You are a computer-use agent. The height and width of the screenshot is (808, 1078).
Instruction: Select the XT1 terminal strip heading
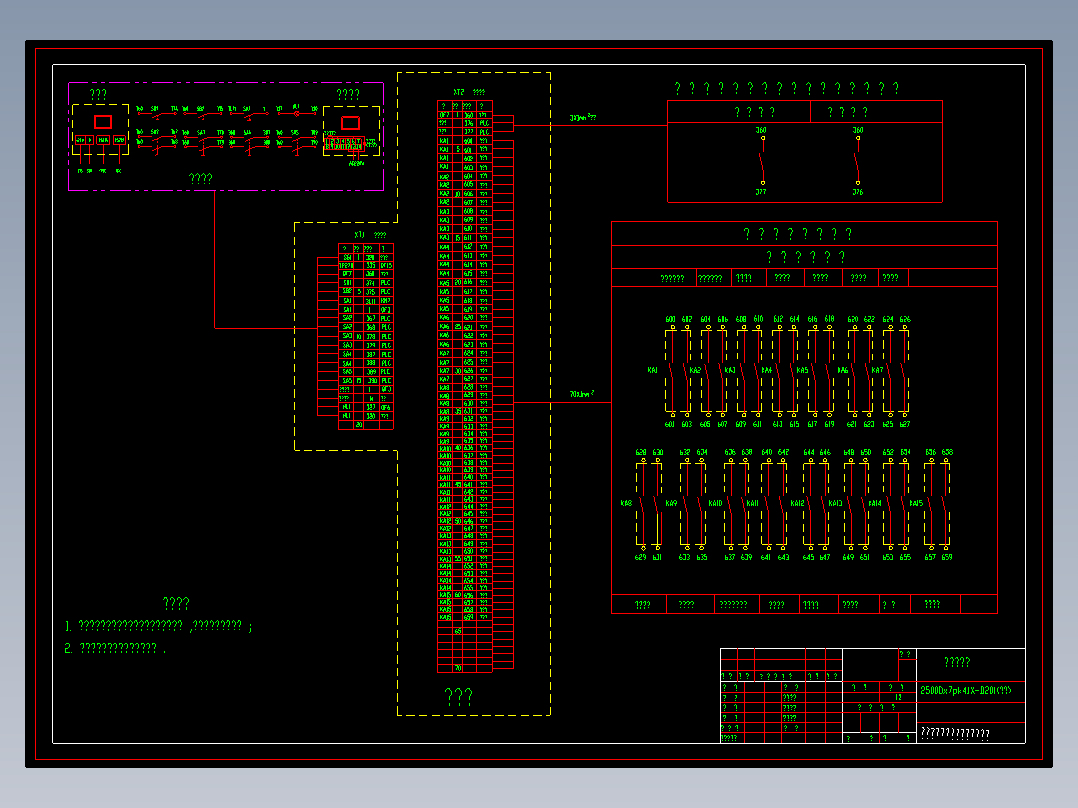pyautogui.click(x=359, y=235)
